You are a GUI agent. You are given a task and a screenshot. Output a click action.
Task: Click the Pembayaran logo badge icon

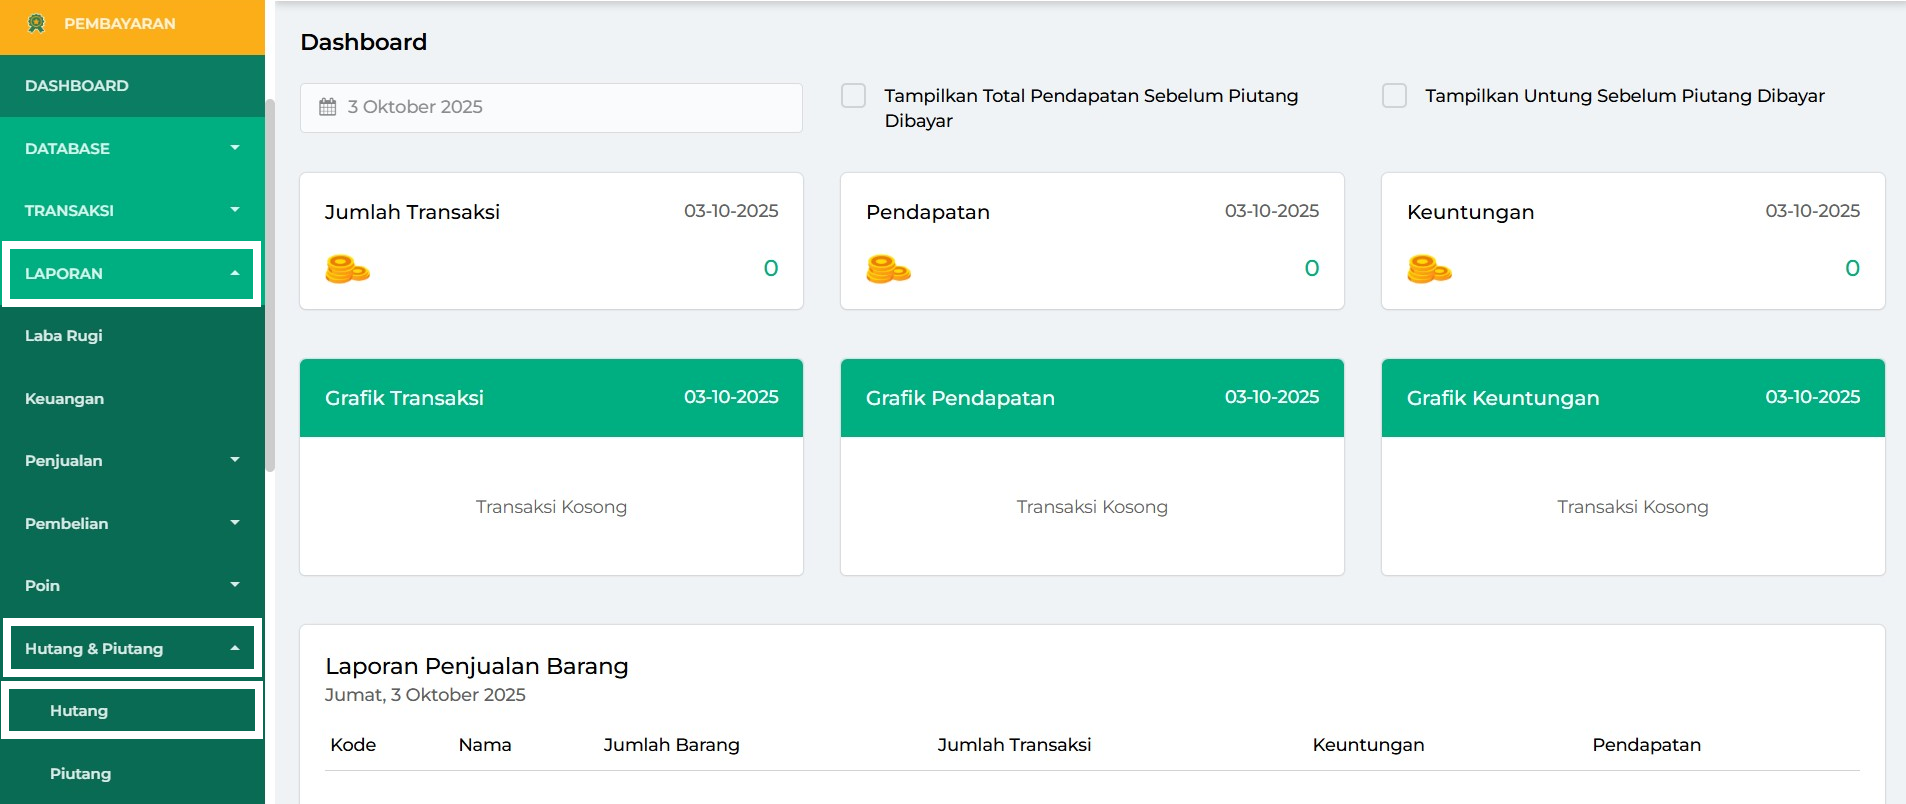click(x=37, y=23)
